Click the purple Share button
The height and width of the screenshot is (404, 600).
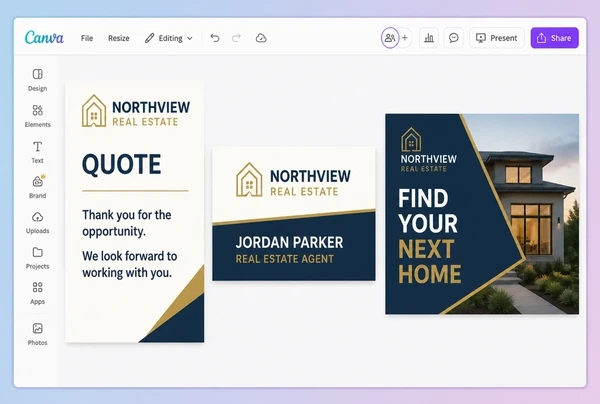click(x=554, y=38)
